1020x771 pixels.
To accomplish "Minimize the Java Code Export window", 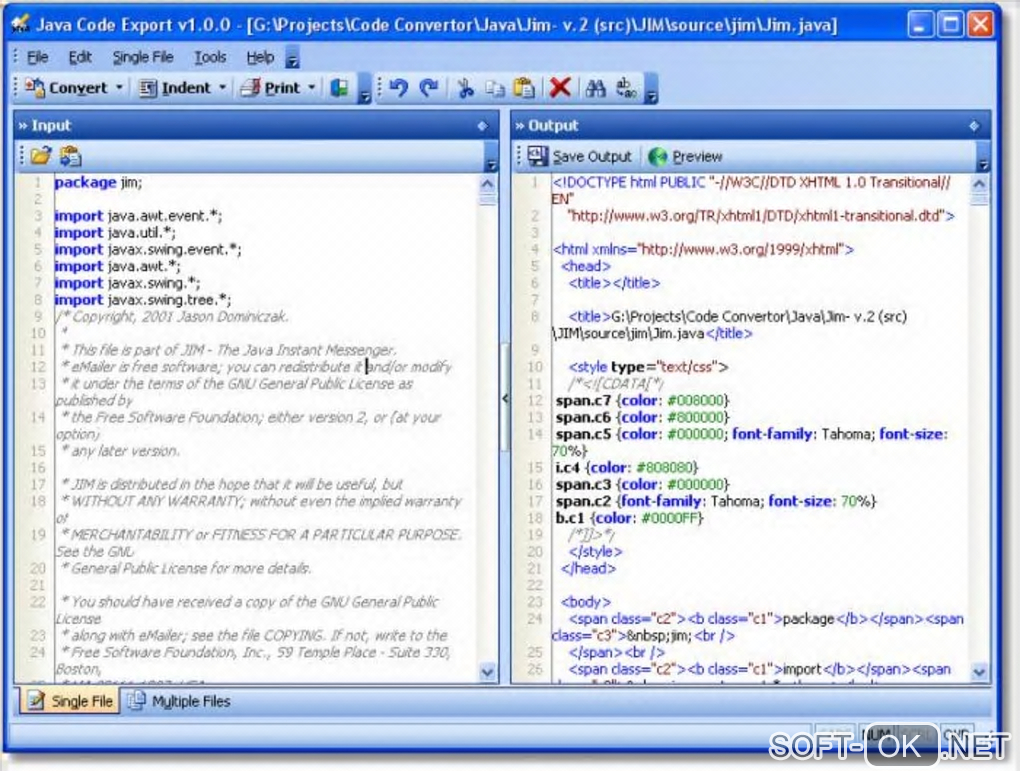I will [x=920, y=25].
